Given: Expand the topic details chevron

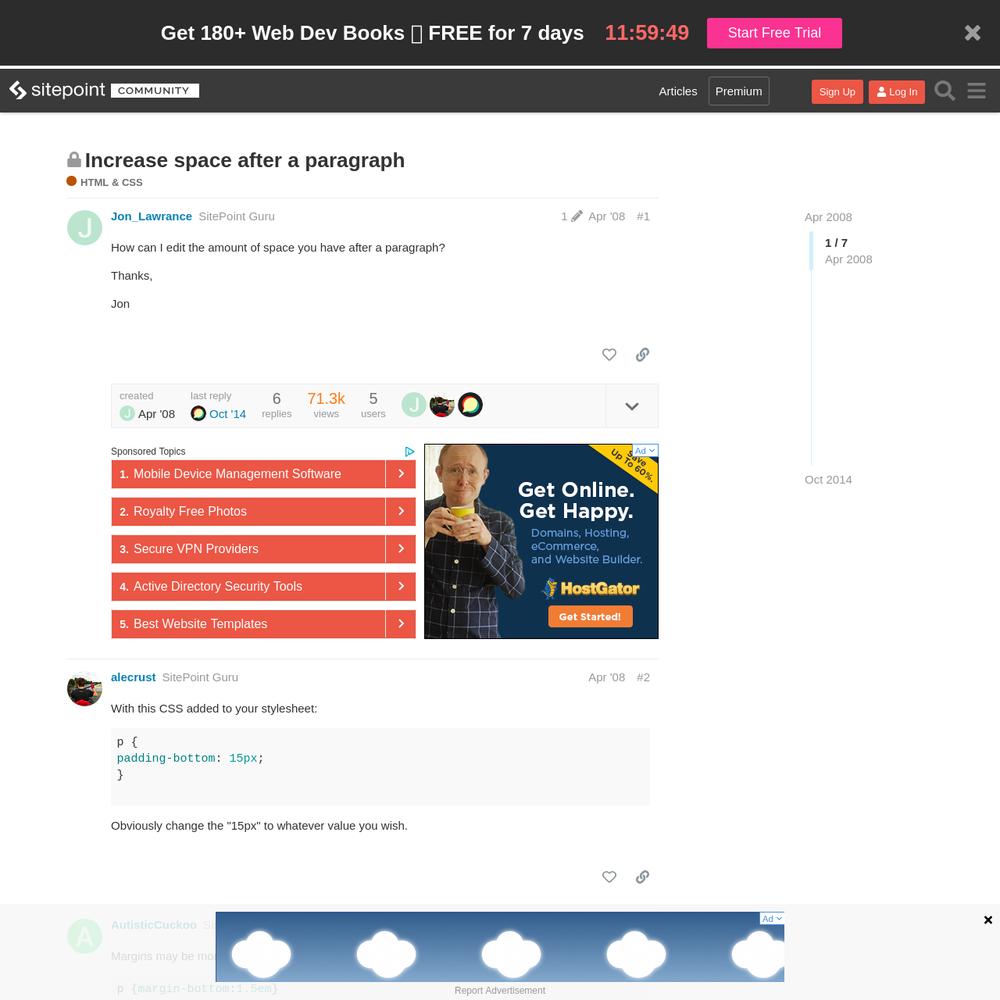Looking at the screenshot, I should 631,406.
